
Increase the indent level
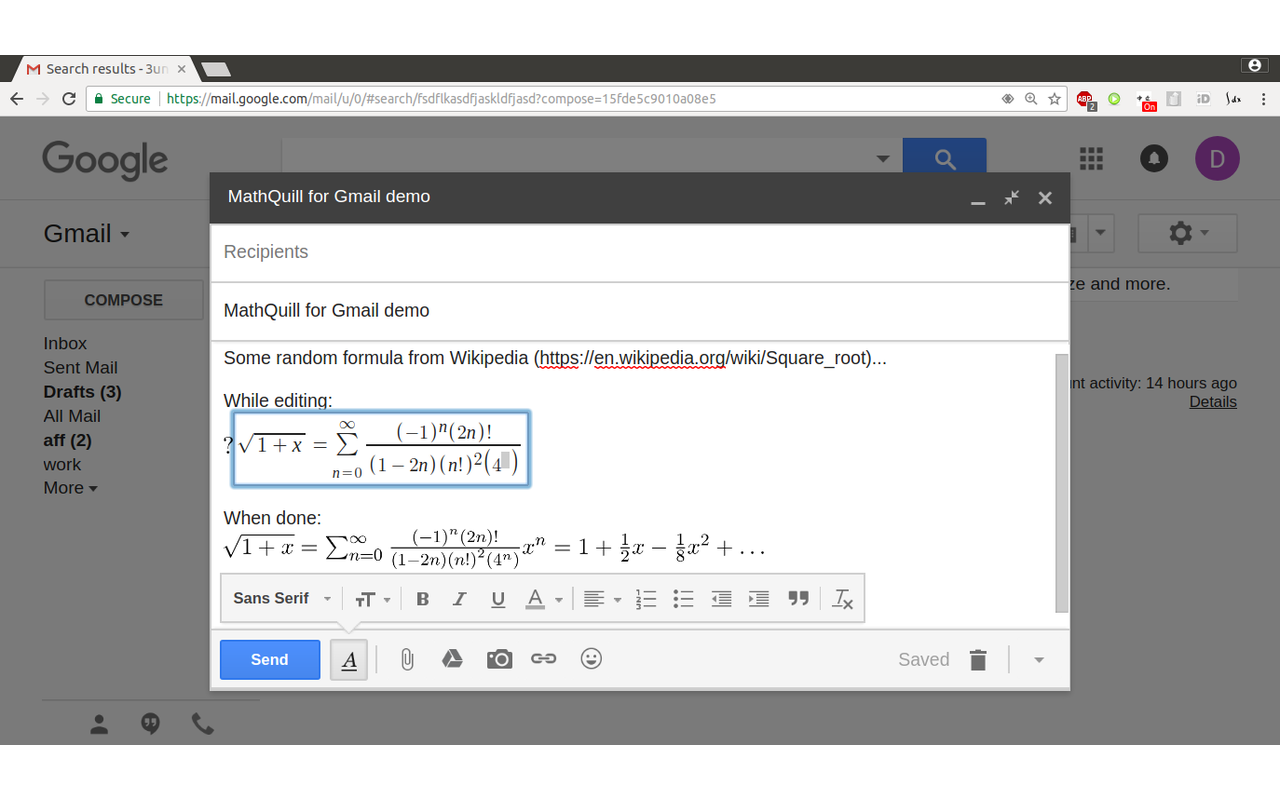pos(759,599)
